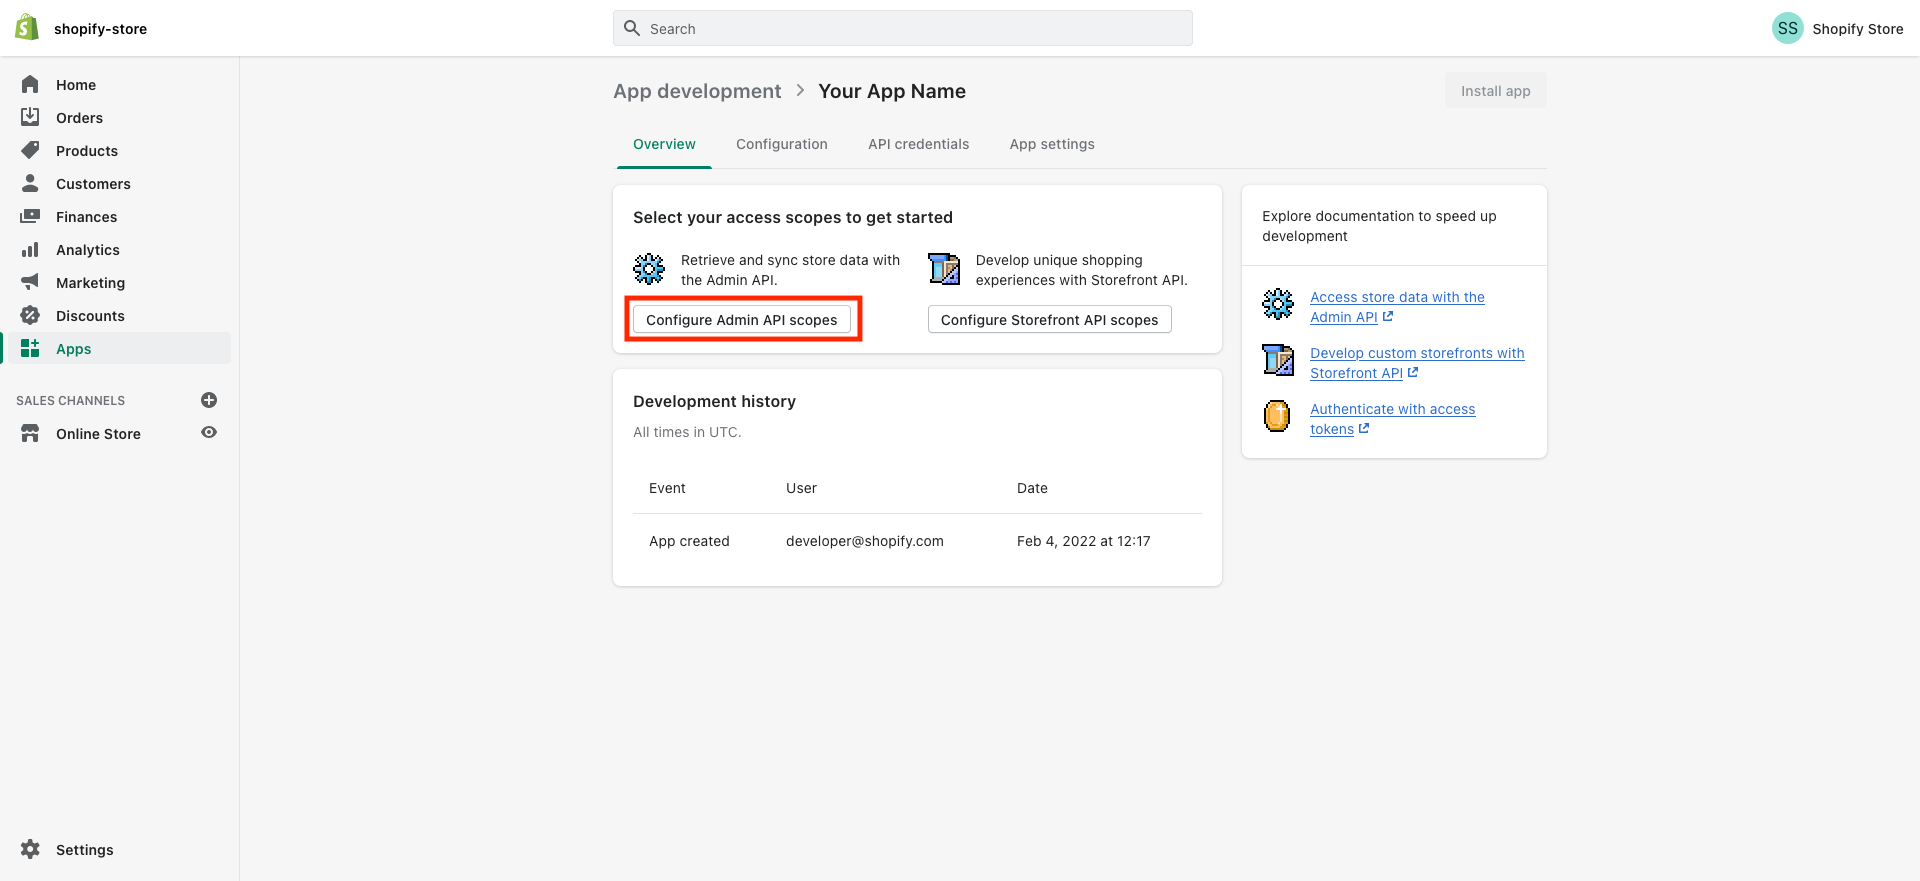
Task: Click the Products tag icon
Action: 30,151
